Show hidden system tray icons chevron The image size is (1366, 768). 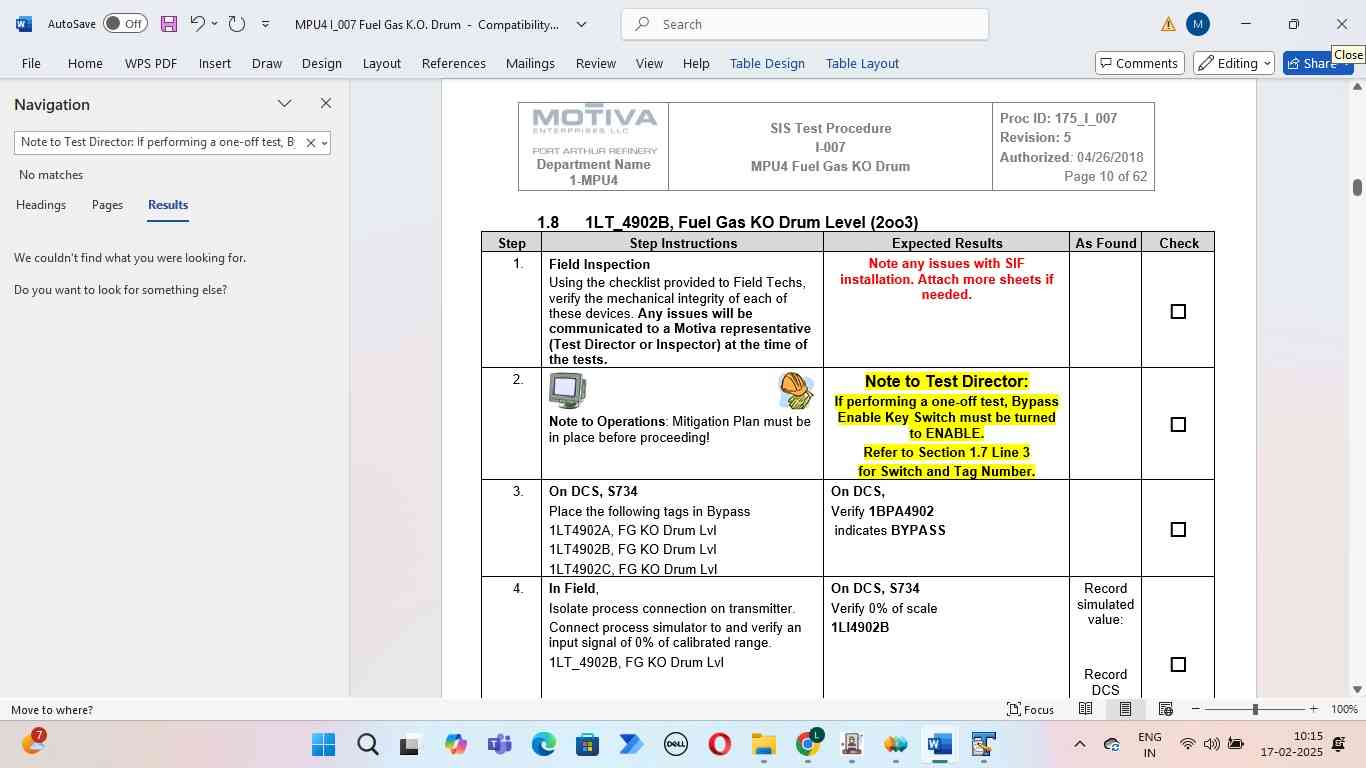coord(1079,745)
